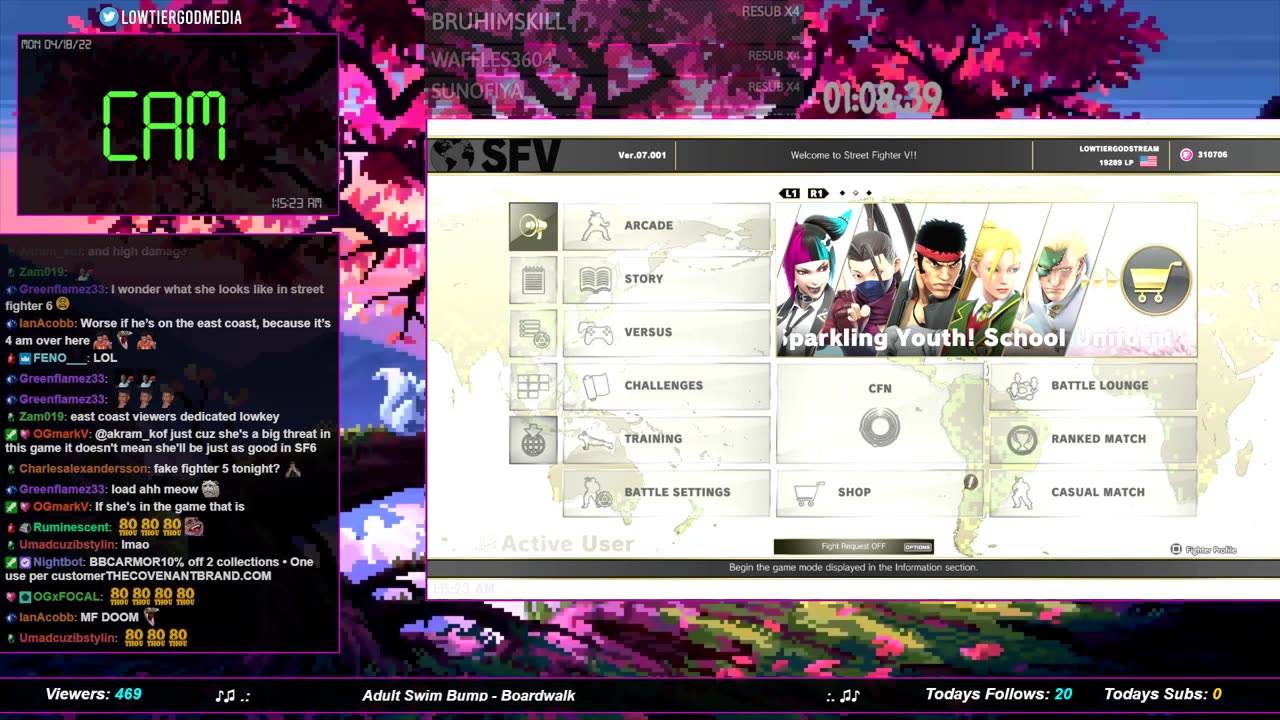Click the circular CFN ring icon
Image resolution: width=1280 pixels, height=720 pixels.
[x=880, y=427]
